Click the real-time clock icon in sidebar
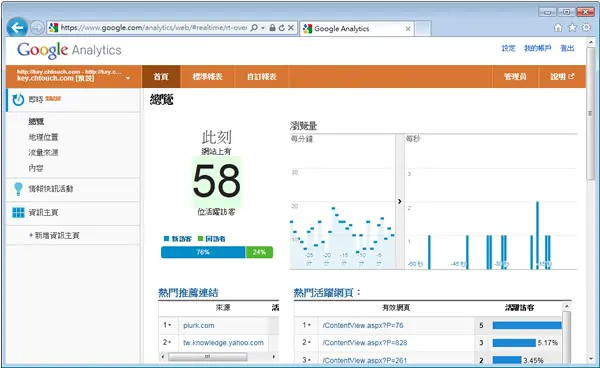600x368 pixels. tap(18, 100)
